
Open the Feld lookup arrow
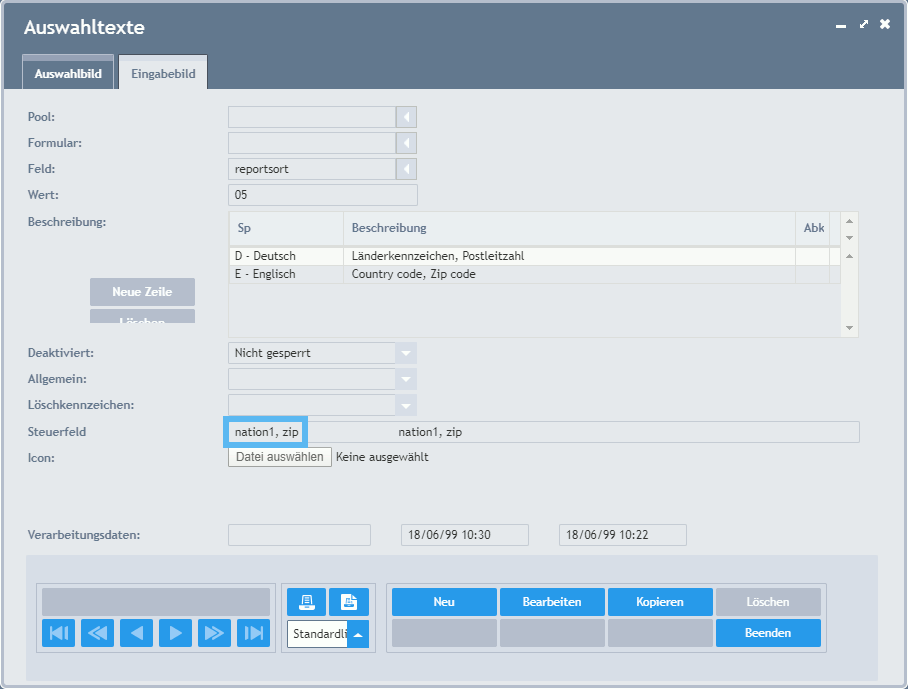406,169
